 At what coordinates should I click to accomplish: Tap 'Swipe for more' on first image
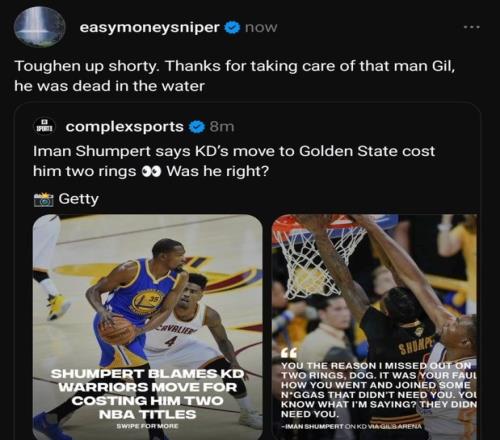[147, 426]
